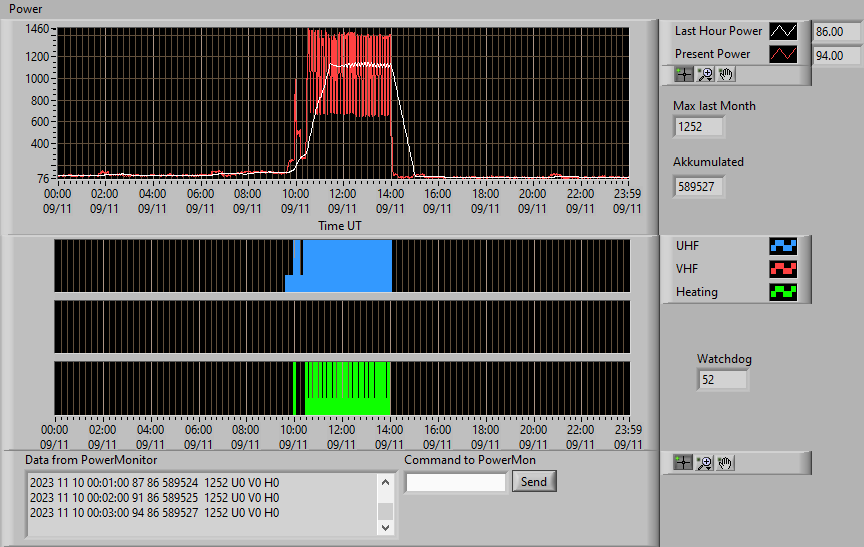
Task: Click the UHF blue legend swatch
Action: point(783,246)
